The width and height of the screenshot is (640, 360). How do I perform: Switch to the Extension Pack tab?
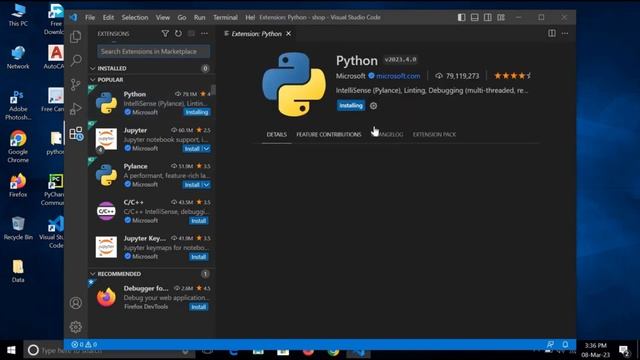tap(434, 134)
